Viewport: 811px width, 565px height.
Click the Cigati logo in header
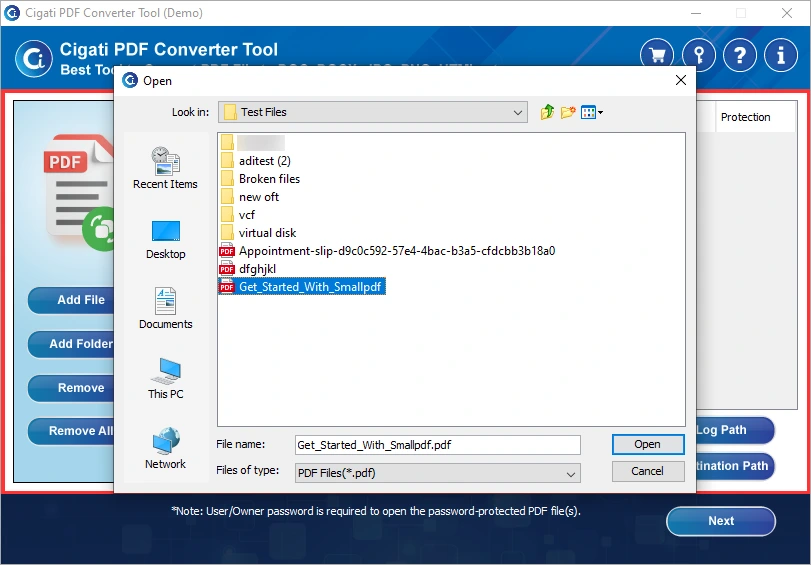(34, 58)
